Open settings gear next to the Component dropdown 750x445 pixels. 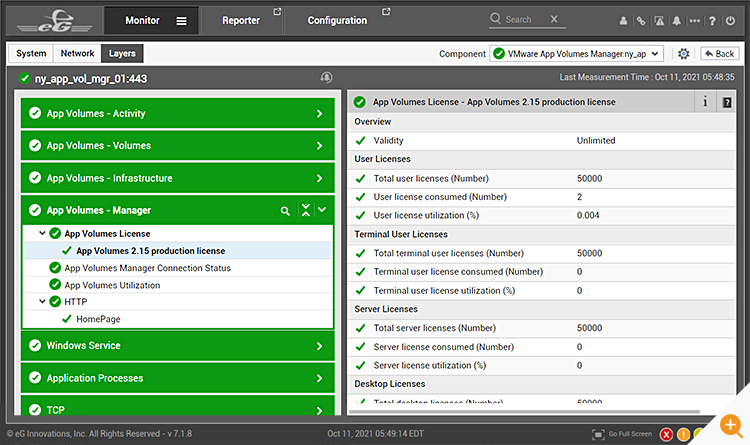[x=684, y=54]
